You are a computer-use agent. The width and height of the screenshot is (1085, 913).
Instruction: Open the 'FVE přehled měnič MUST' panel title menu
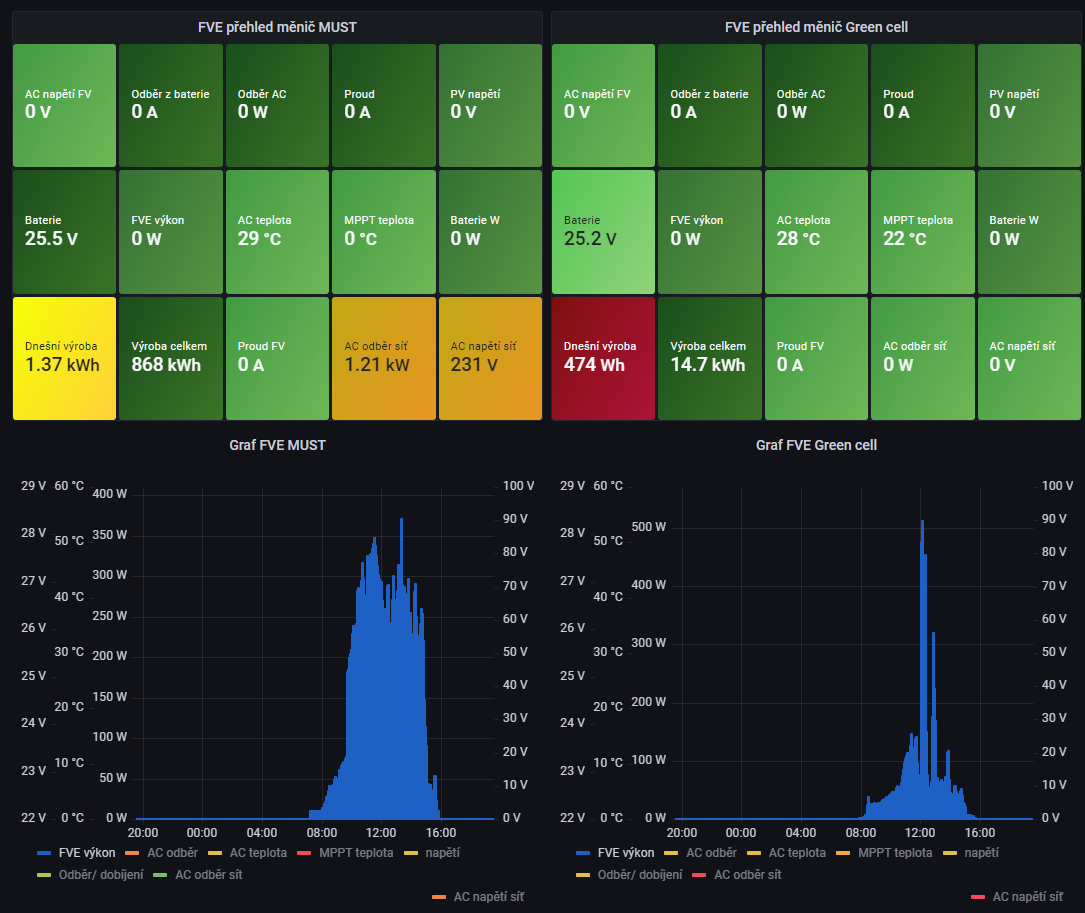click(x=277, y=27)
